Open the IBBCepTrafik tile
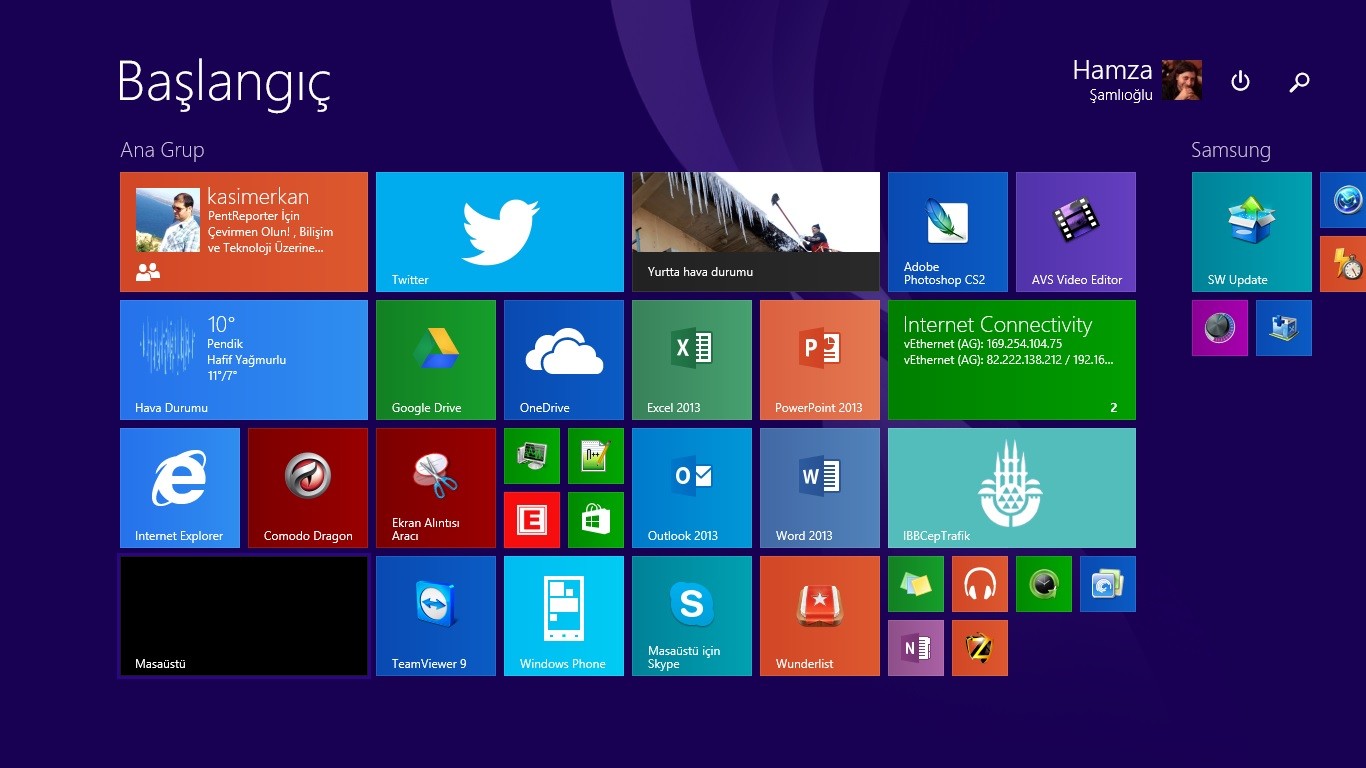This screenshot has height=768, width=1366. click(x=1012, y=488)
